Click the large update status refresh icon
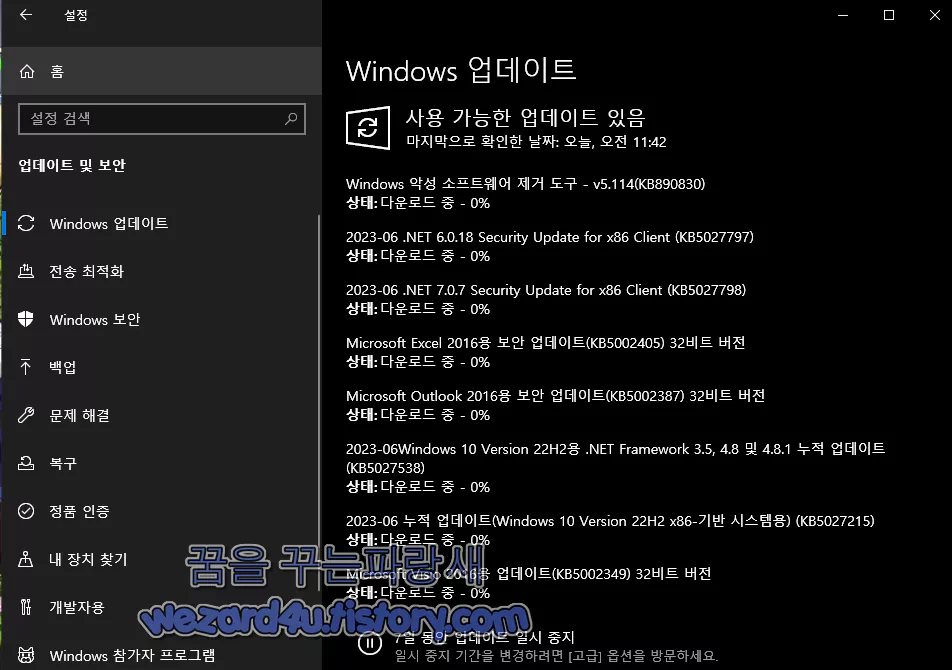Screen dimensions: 952x670 [x=368, y=127]
